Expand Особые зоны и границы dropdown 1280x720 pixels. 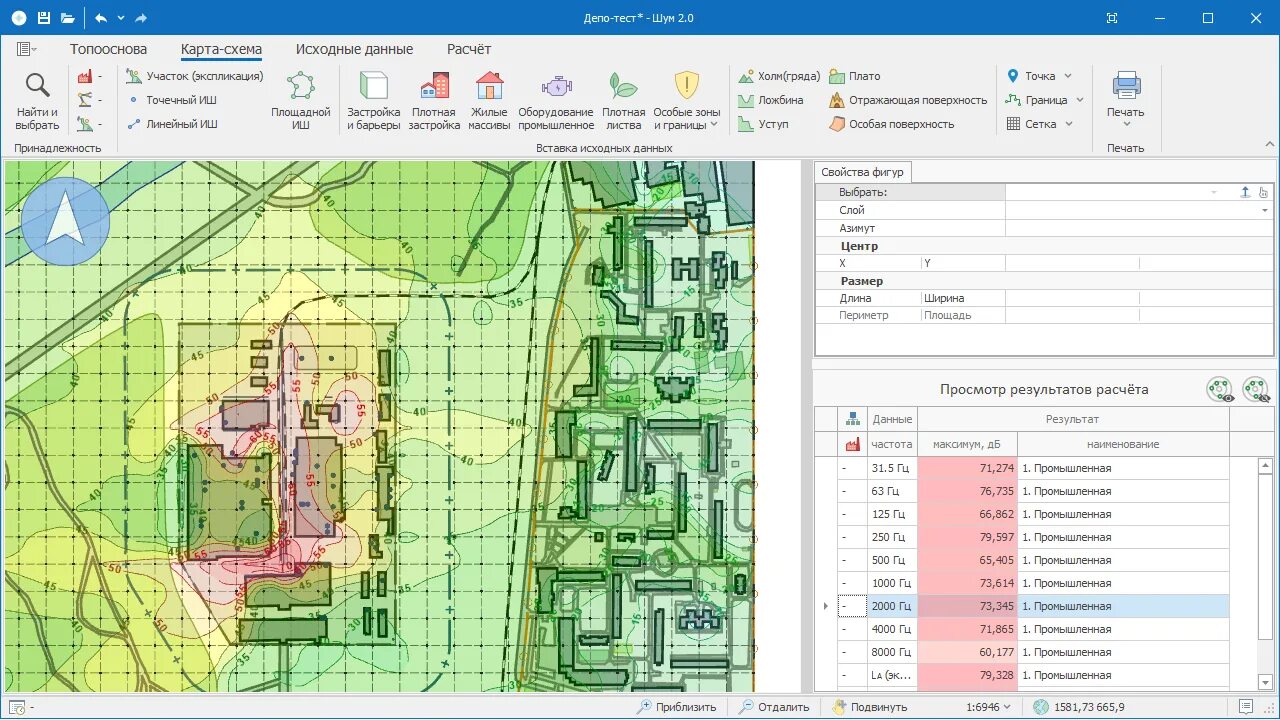[x=686, y=100]
